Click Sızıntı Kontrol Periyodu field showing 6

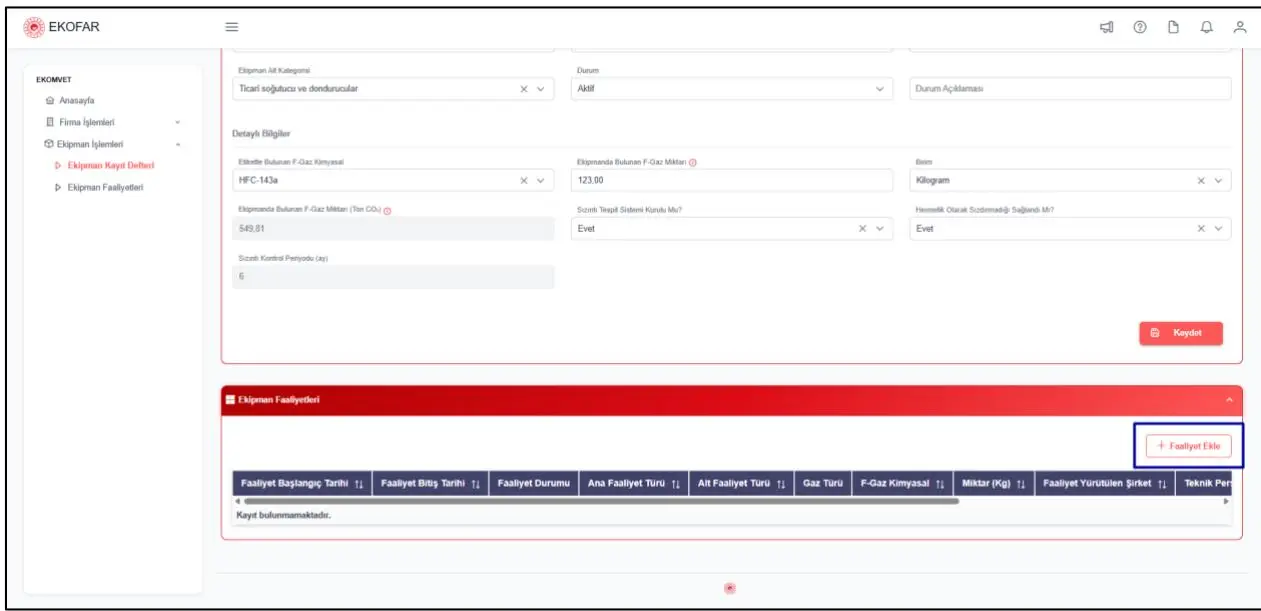coord(393,276)
